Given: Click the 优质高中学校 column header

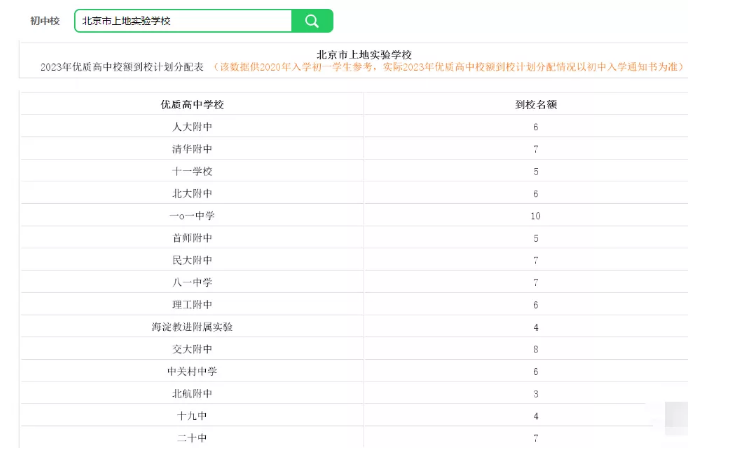Looking at the screenshot, I should 192,104.
